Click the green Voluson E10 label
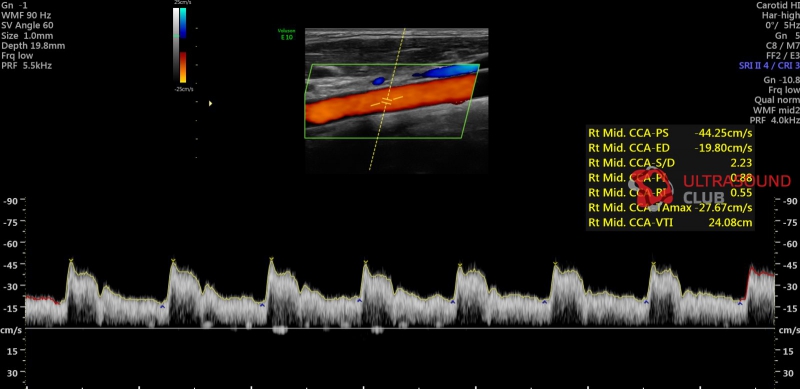 286,35
